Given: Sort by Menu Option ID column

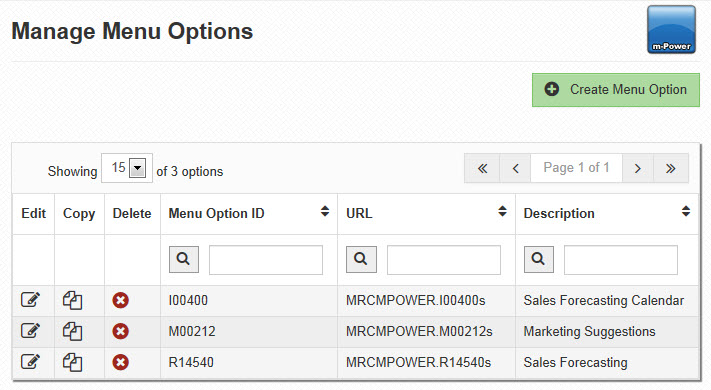Looking at the screenshot, I should coord(325,211).
